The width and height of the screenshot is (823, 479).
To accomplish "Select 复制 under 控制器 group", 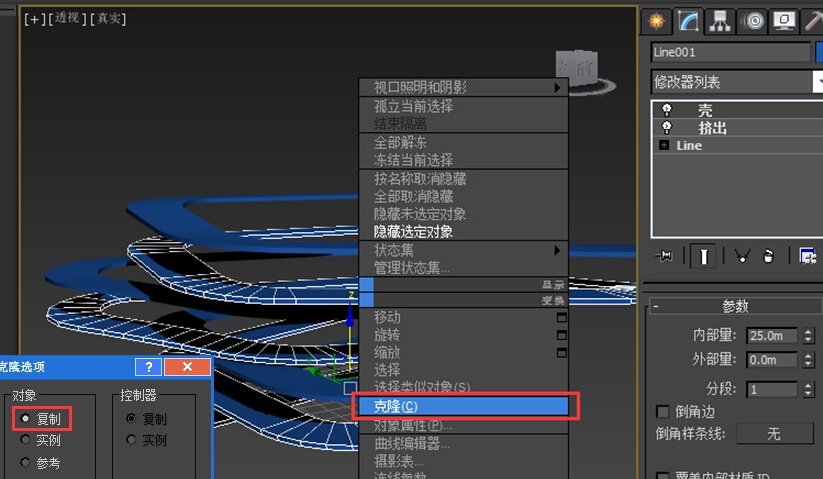I will click(131, 418).
